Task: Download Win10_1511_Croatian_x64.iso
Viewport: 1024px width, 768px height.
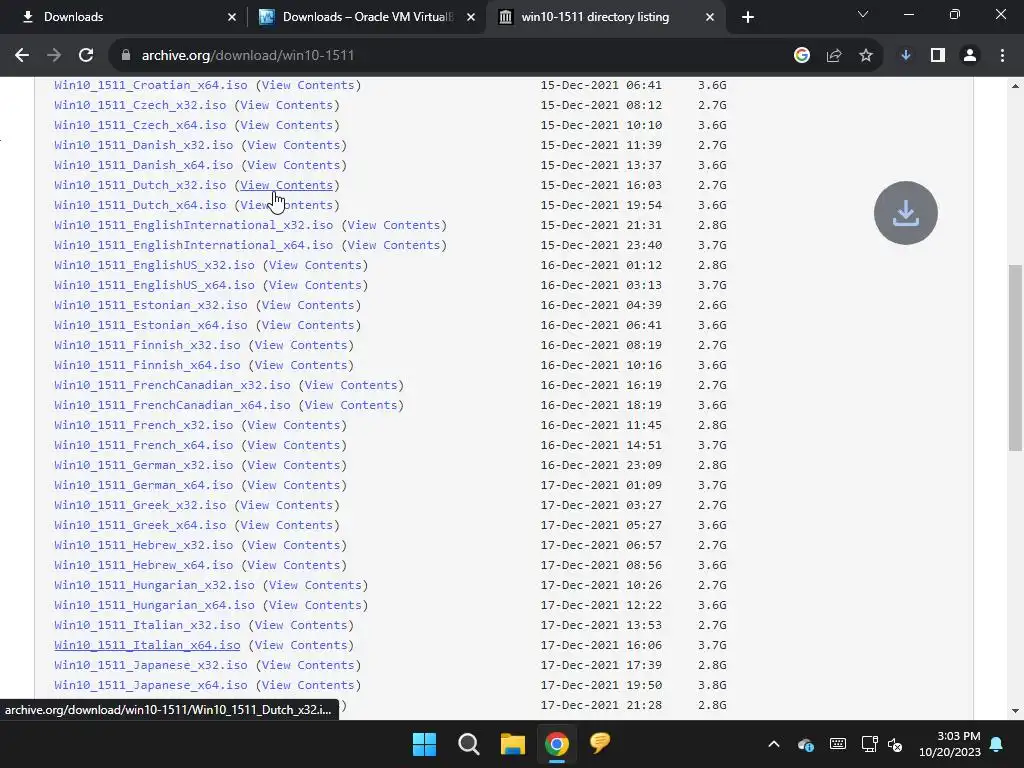Action: (151, 85)
